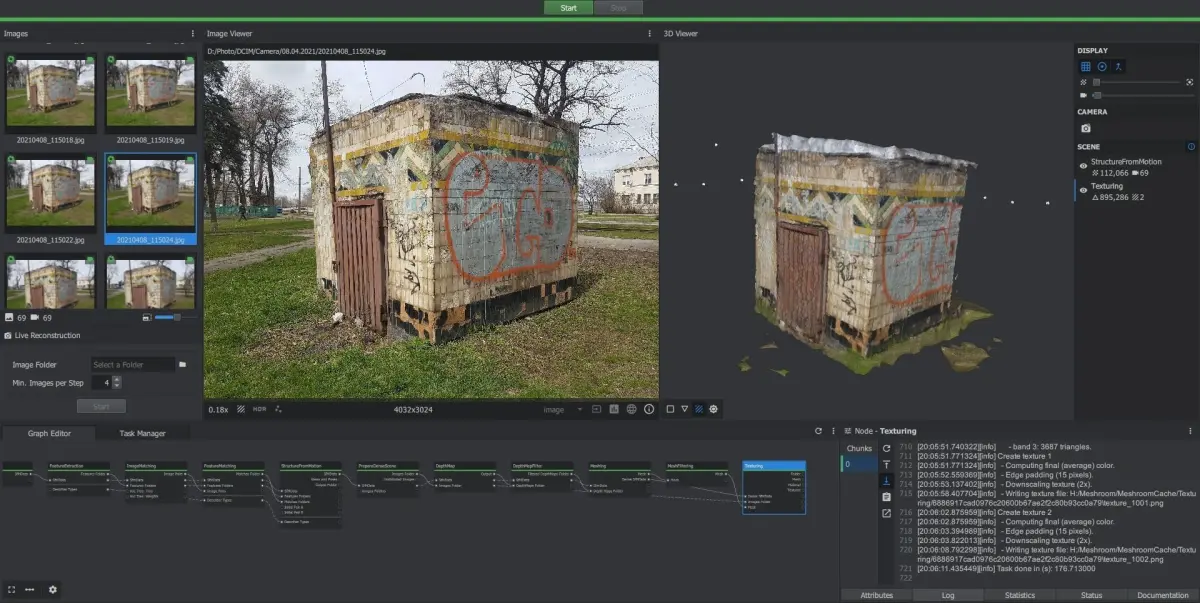Open the image type dropdown
The width and height of the screenshot is (1200, 603).
click(x=562, y=409)
